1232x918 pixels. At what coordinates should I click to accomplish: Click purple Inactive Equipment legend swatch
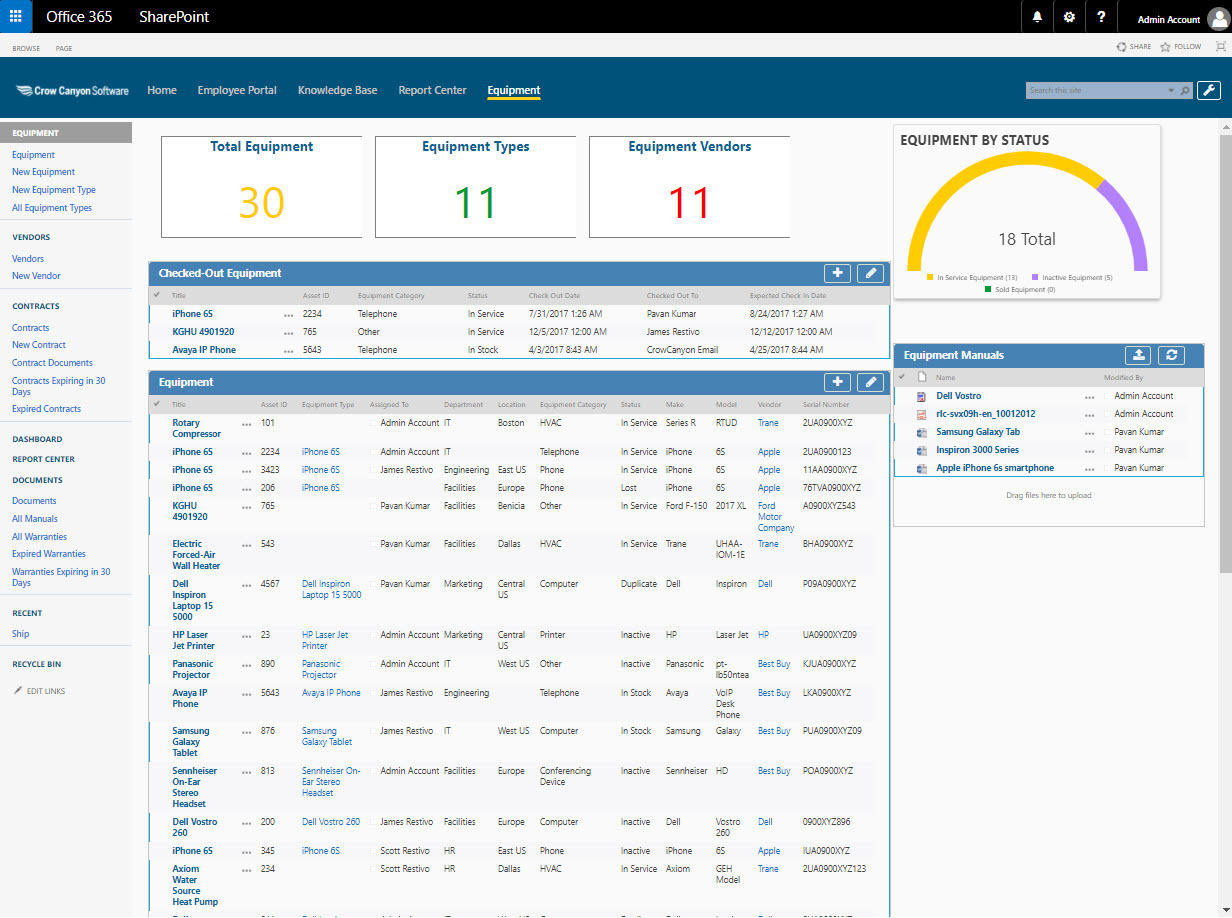coord(1034,277)
